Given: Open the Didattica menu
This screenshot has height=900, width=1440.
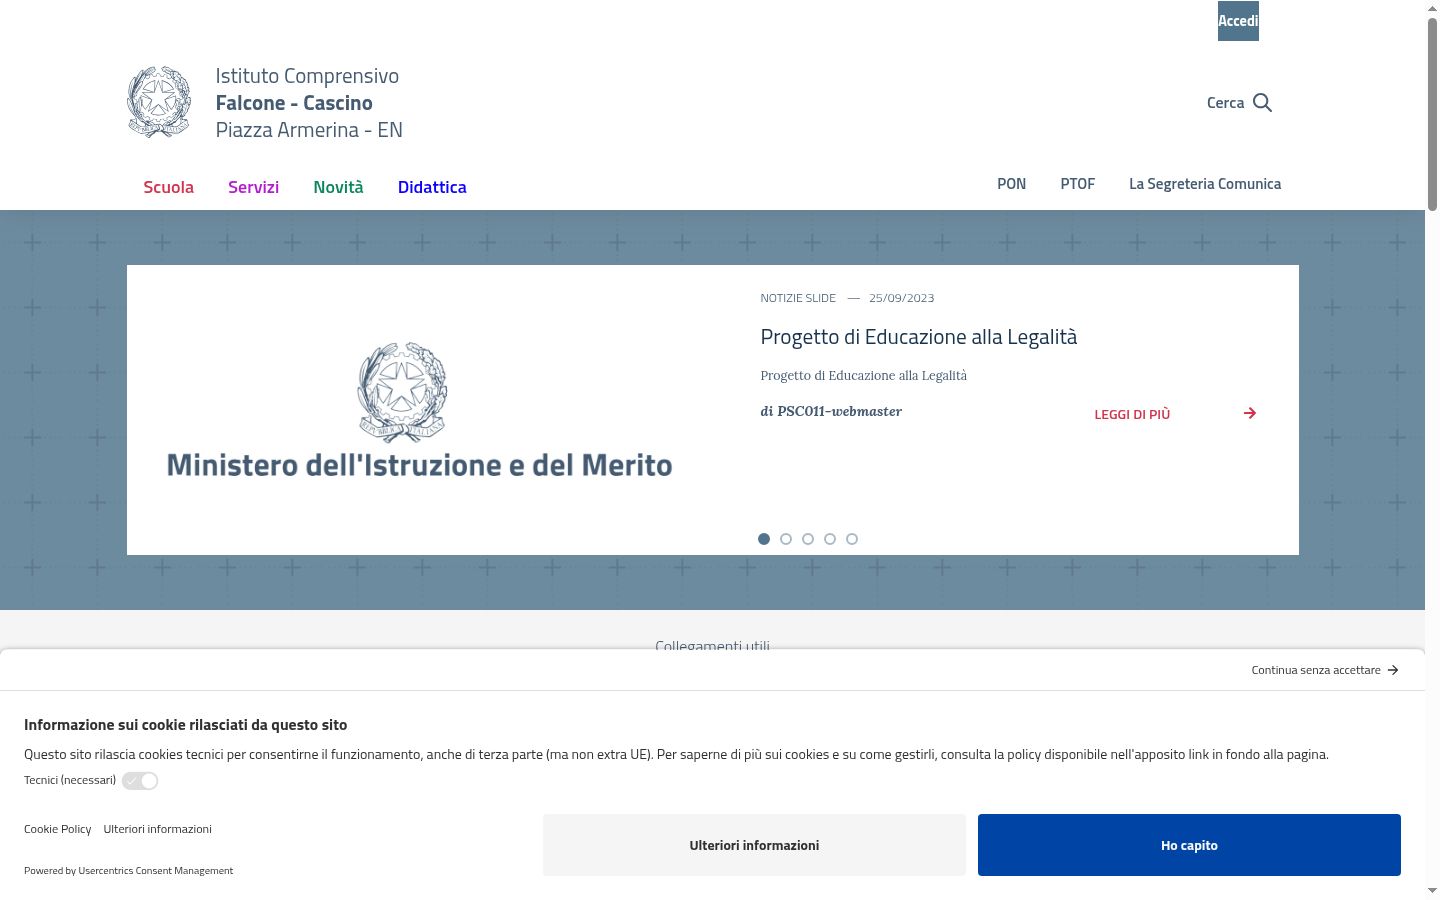Looking at the screenshot, I should [x=432, y=187].
